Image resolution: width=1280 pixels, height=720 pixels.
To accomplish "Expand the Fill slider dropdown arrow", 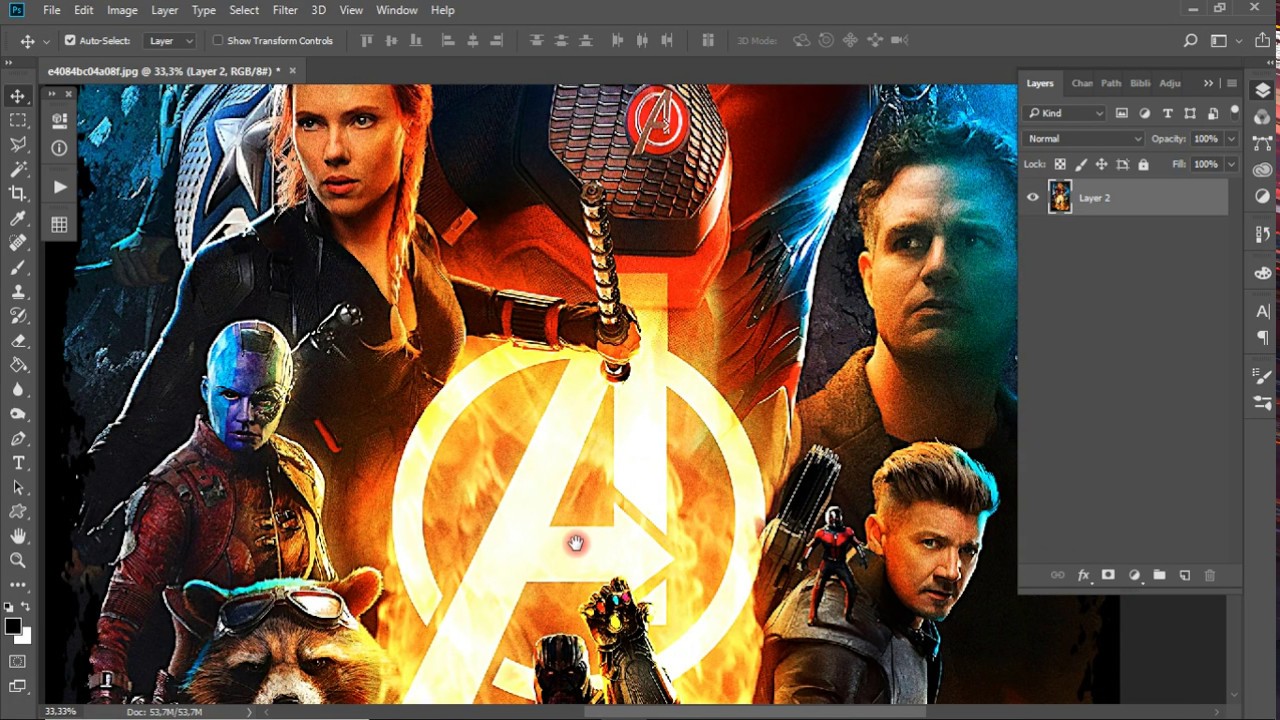I will point(1231,164).
